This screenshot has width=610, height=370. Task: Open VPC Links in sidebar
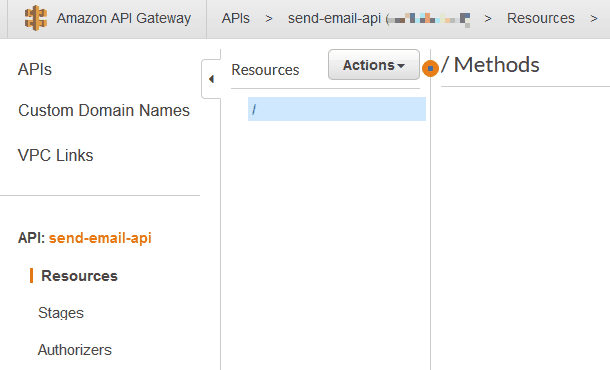coord(56,155)
